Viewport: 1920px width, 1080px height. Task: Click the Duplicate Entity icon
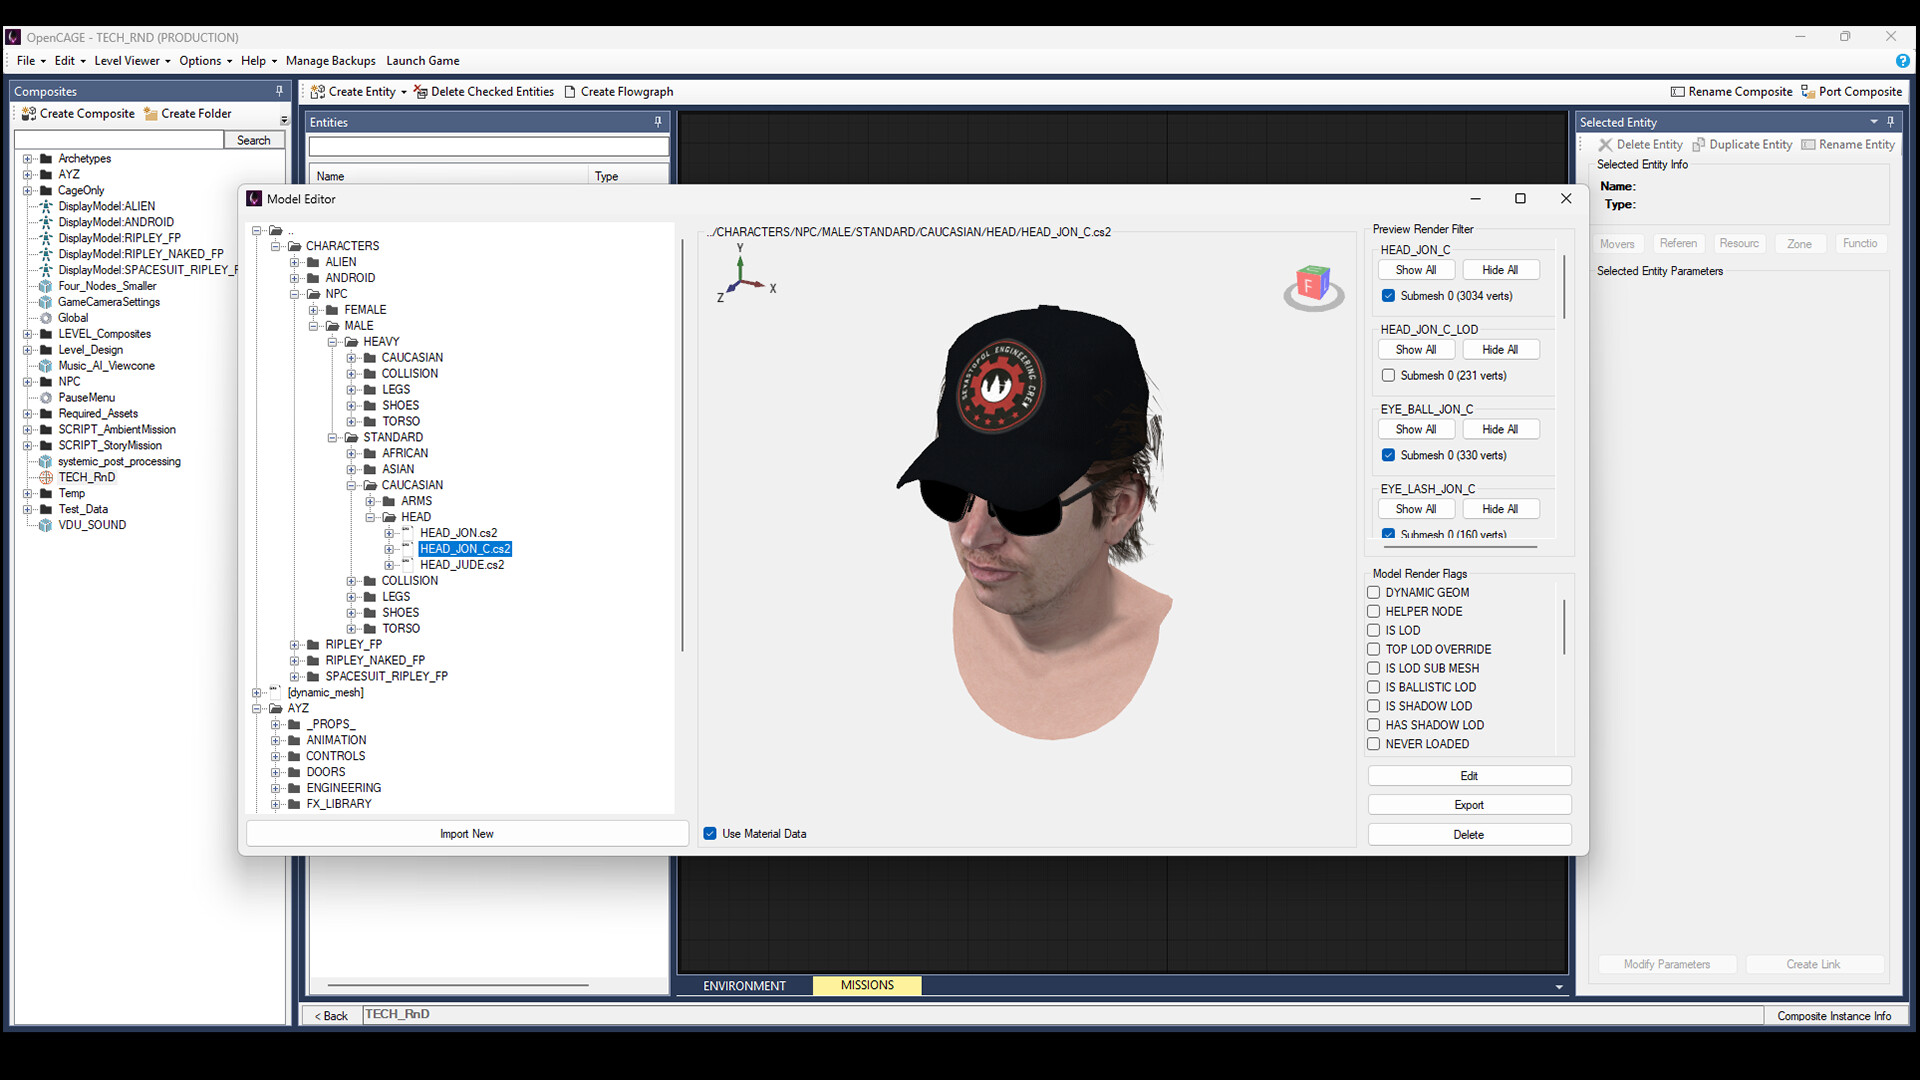[x=1698, y=145]
